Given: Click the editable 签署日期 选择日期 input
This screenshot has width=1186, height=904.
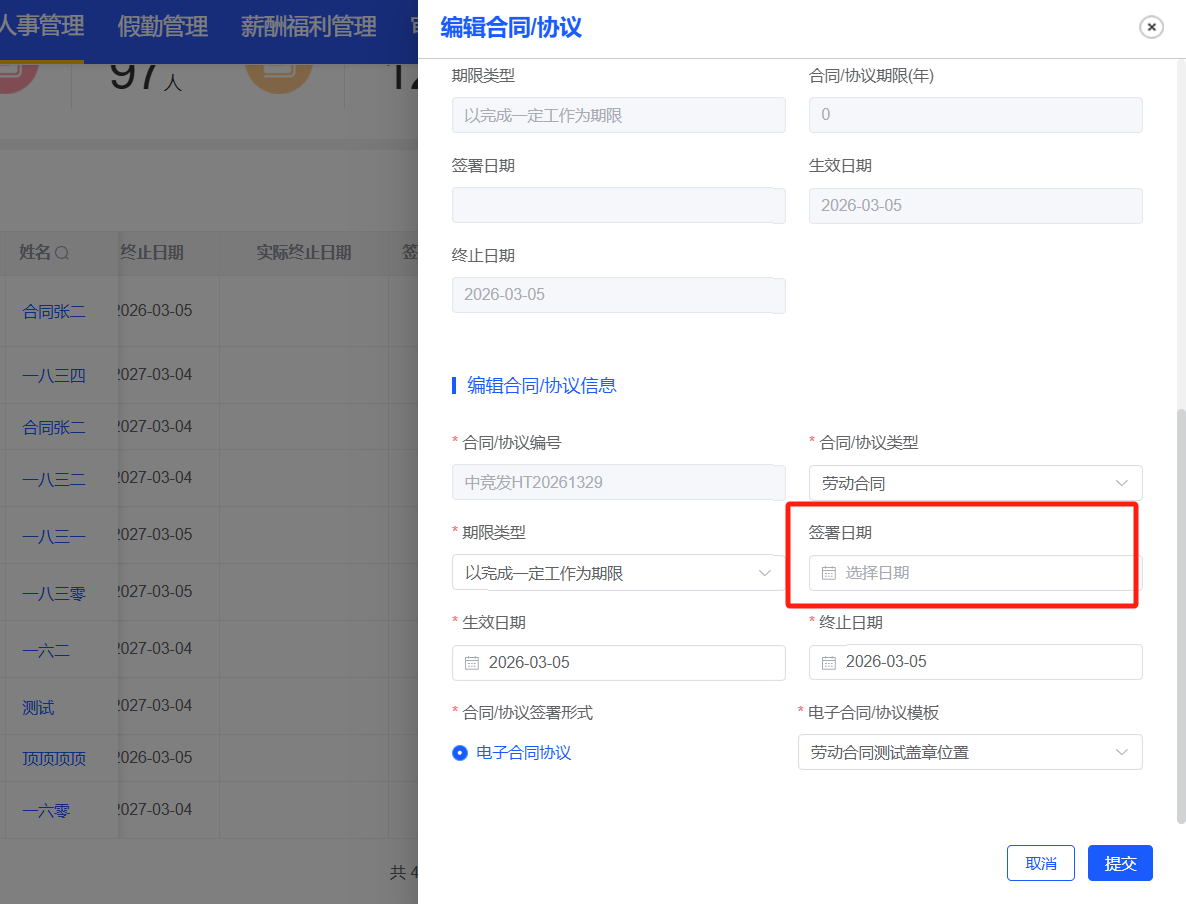Looking at the screenshot, I should pos(975,573).
